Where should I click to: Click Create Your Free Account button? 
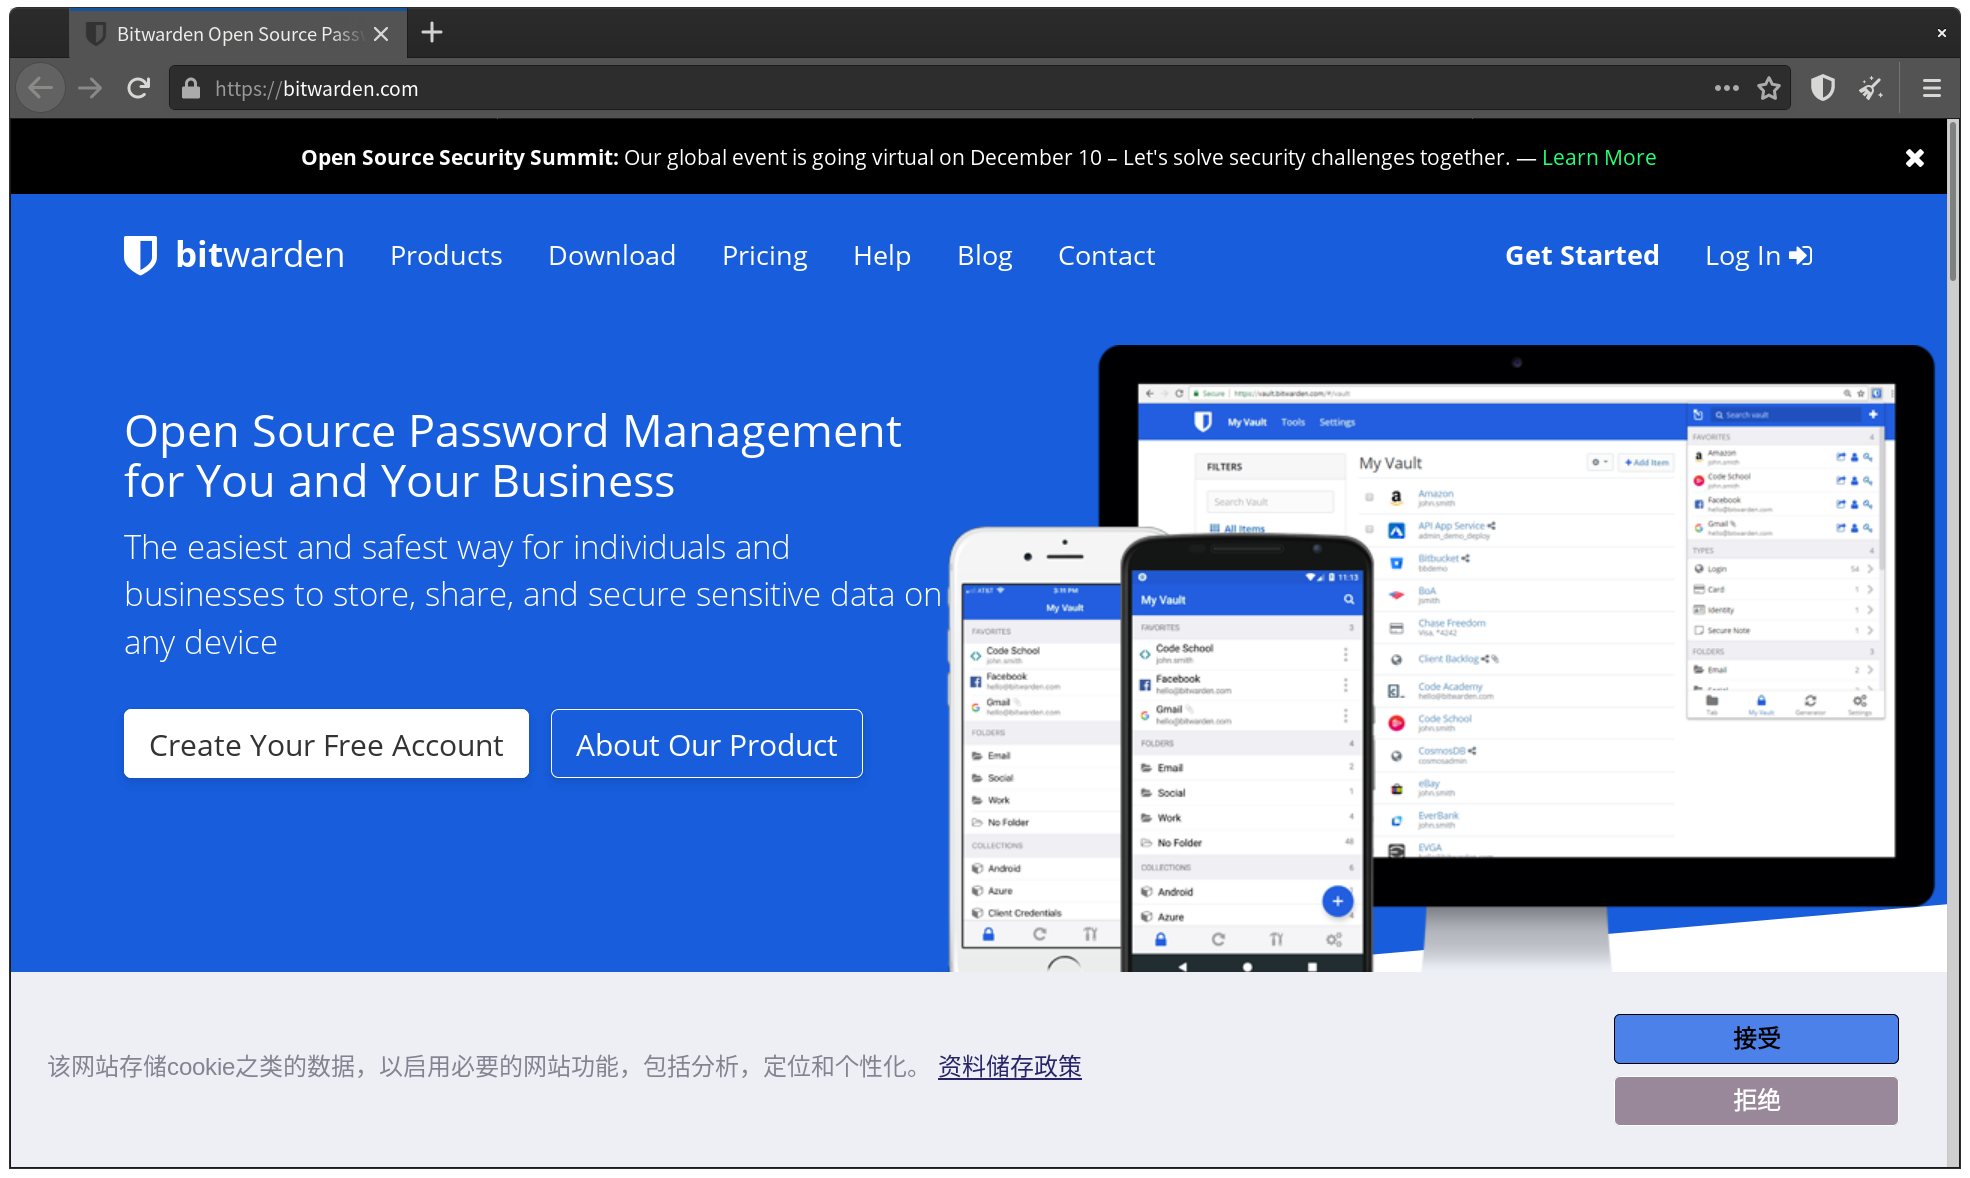point(326,744)
